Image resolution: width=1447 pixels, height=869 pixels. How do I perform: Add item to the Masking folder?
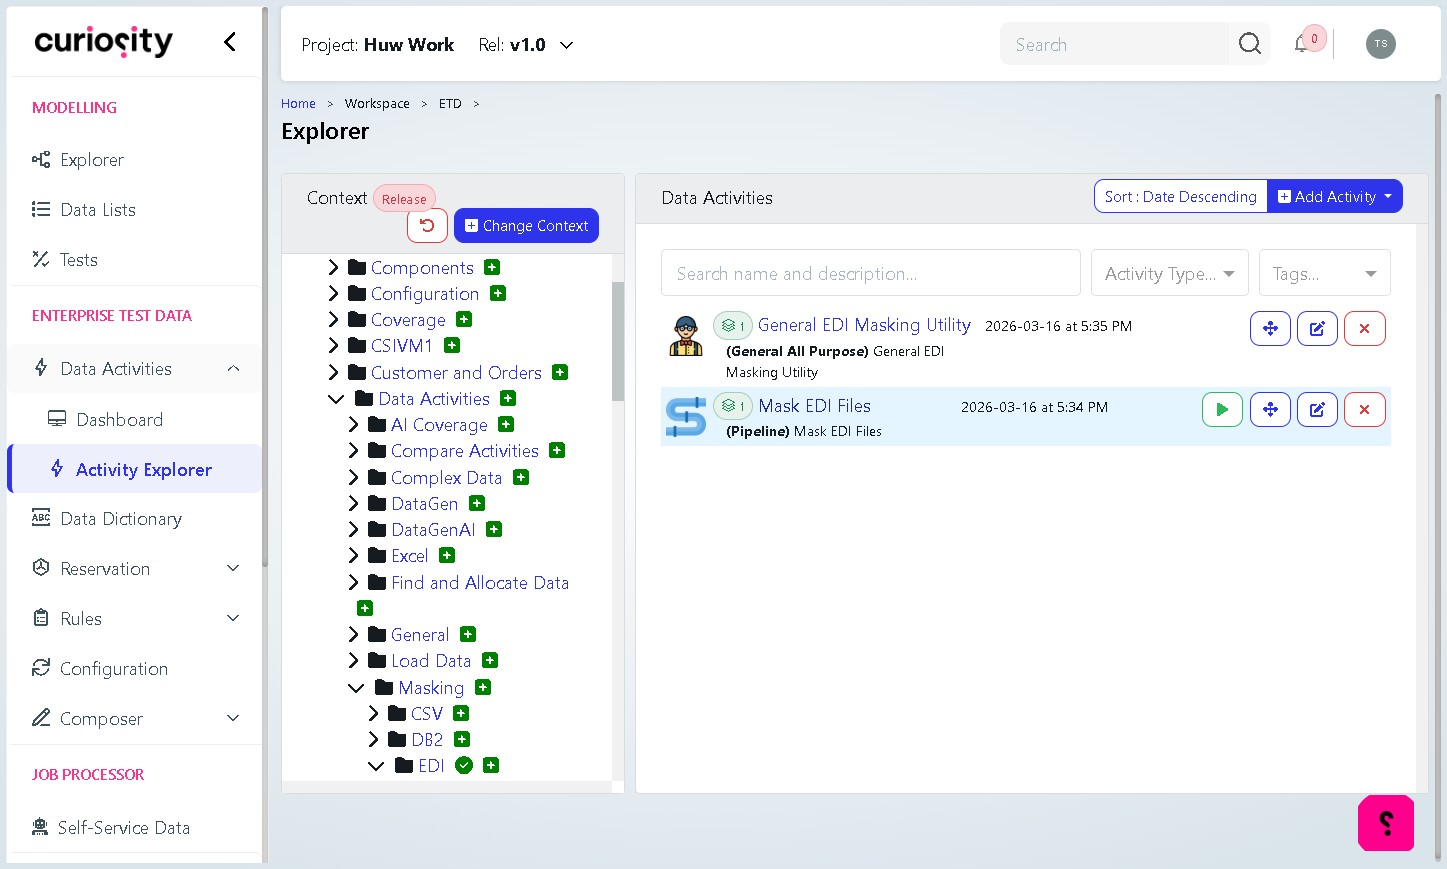[483, 687]
